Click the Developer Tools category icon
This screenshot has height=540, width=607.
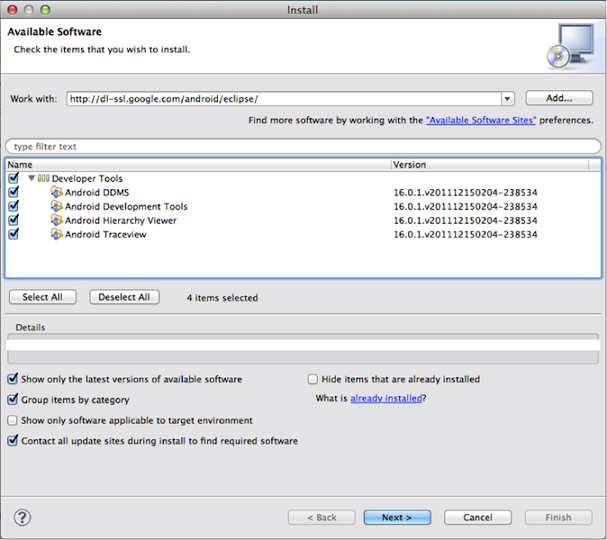click(x=43, y=178)
